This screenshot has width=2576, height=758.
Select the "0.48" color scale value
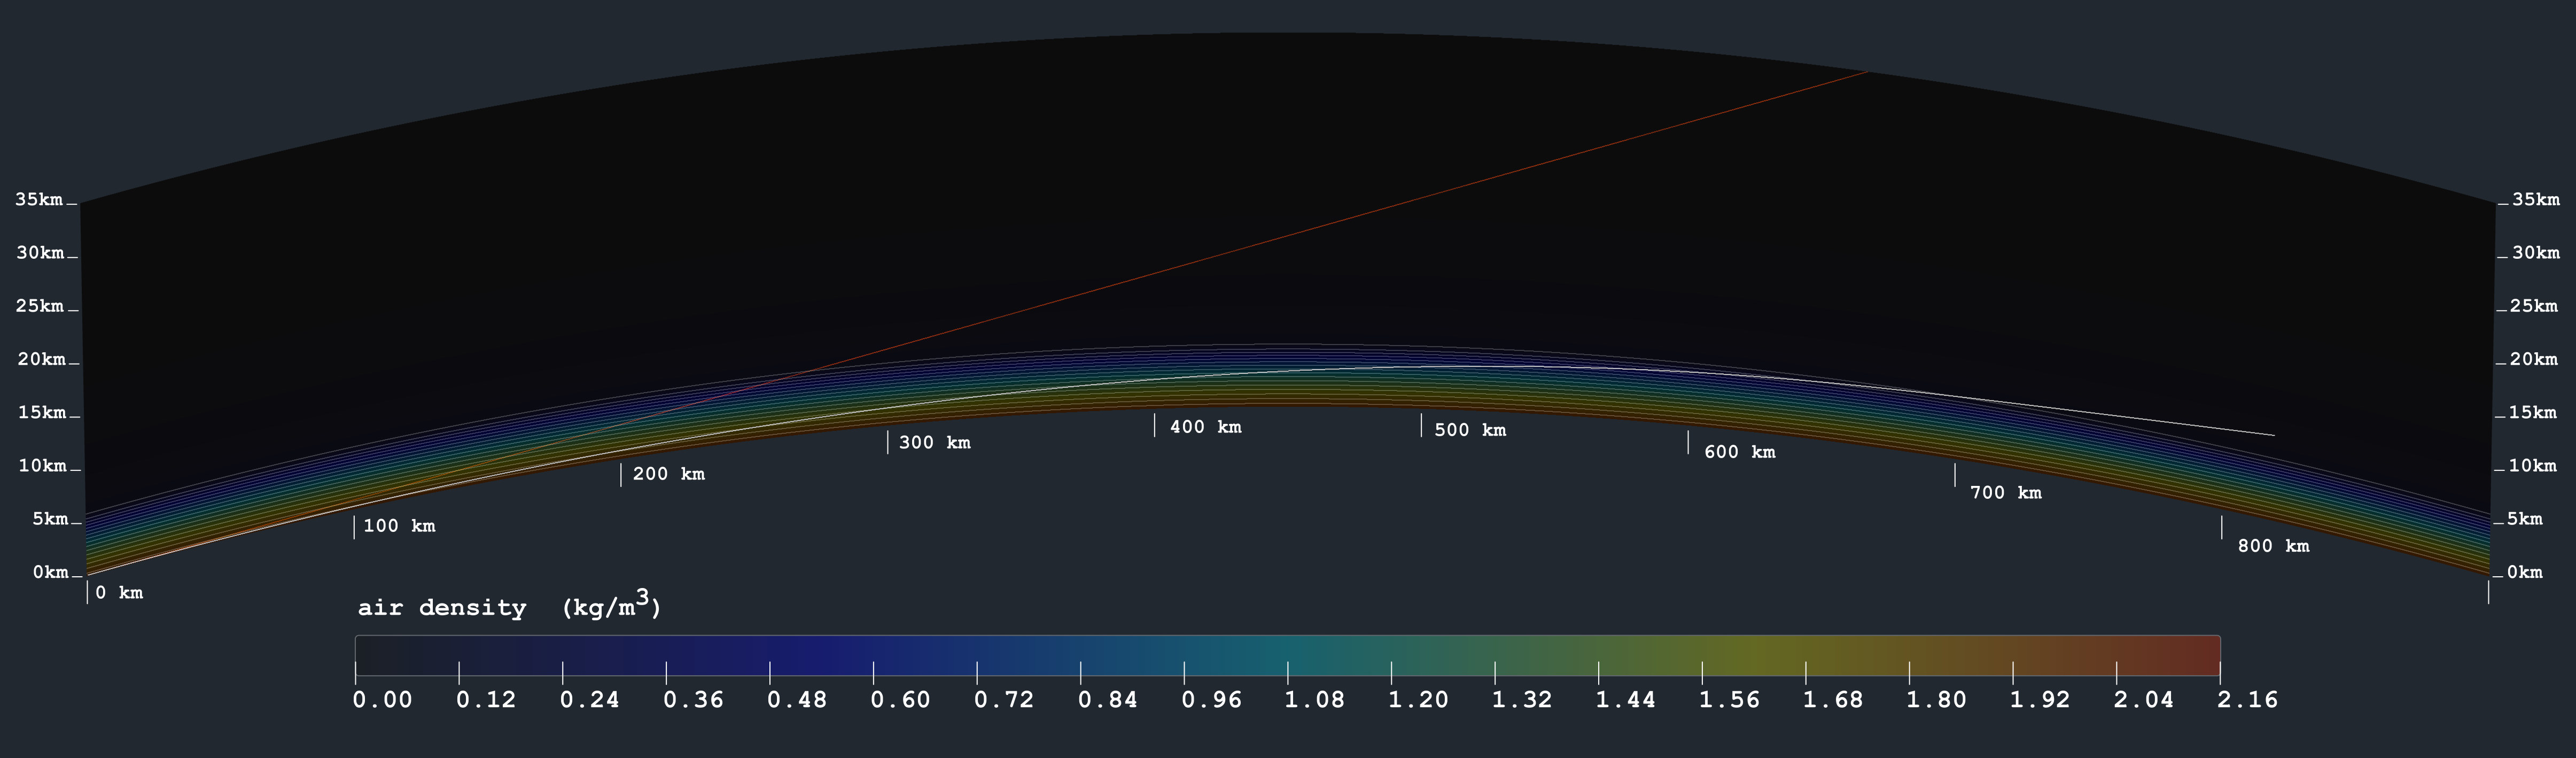797,700
